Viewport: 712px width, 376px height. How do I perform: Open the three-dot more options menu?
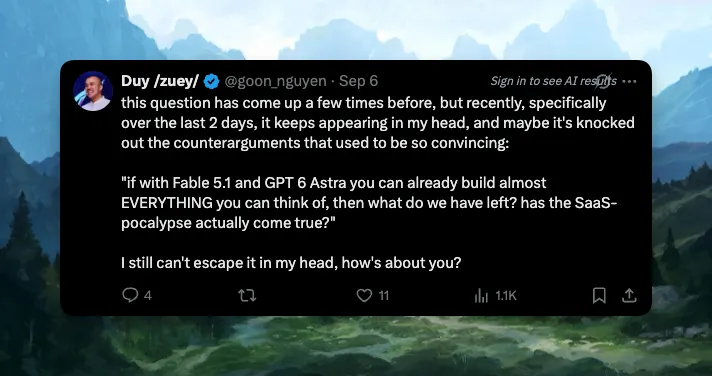coord(629,82)
